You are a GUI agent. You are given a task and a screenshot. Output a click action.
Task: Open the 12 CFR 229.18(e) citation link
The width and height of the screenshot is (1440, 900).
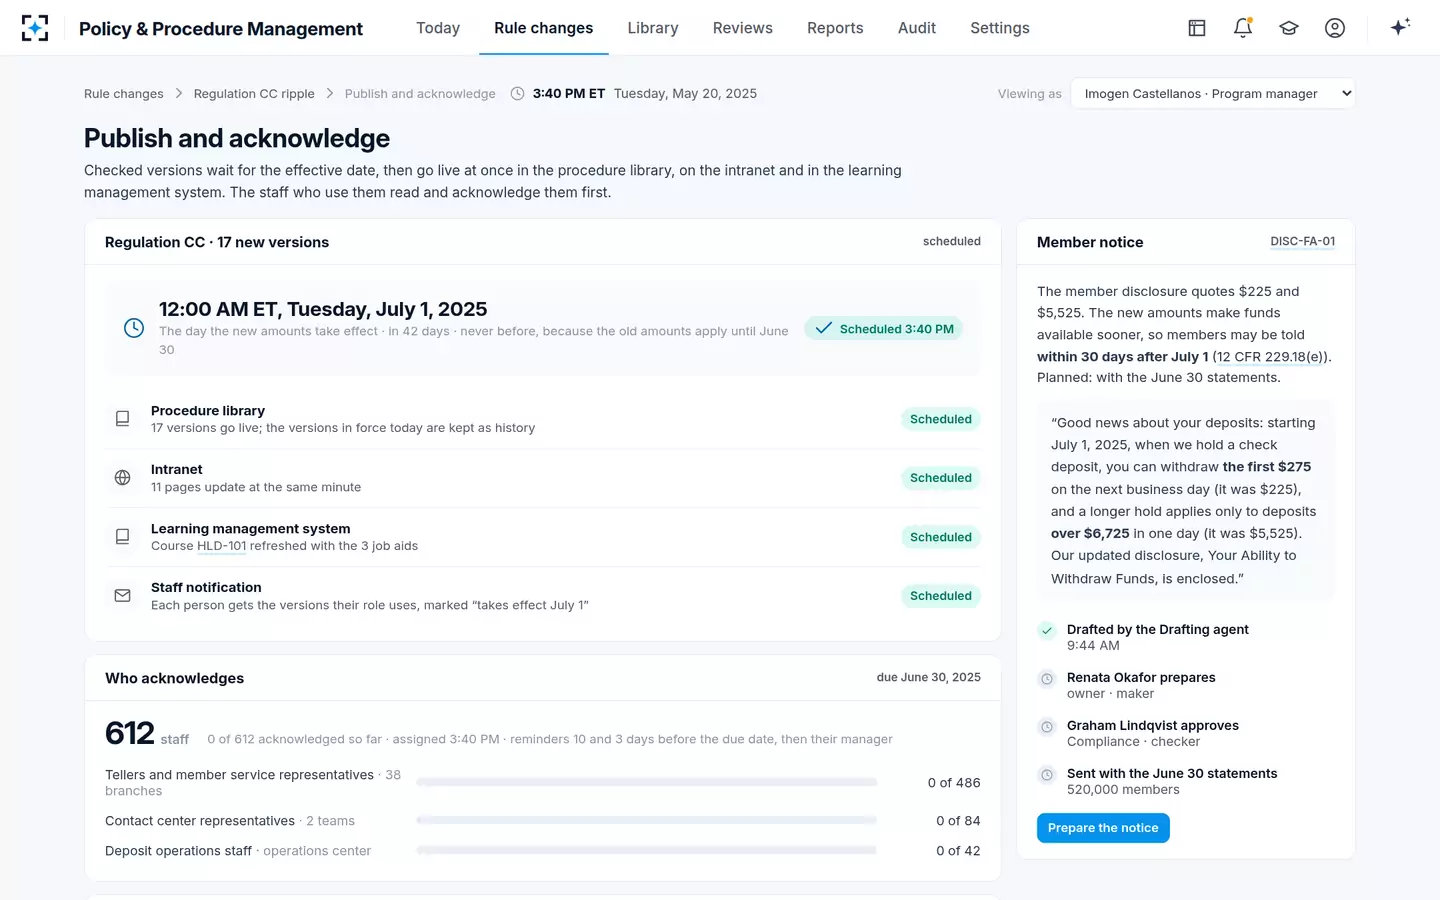tap(1269, 356)
